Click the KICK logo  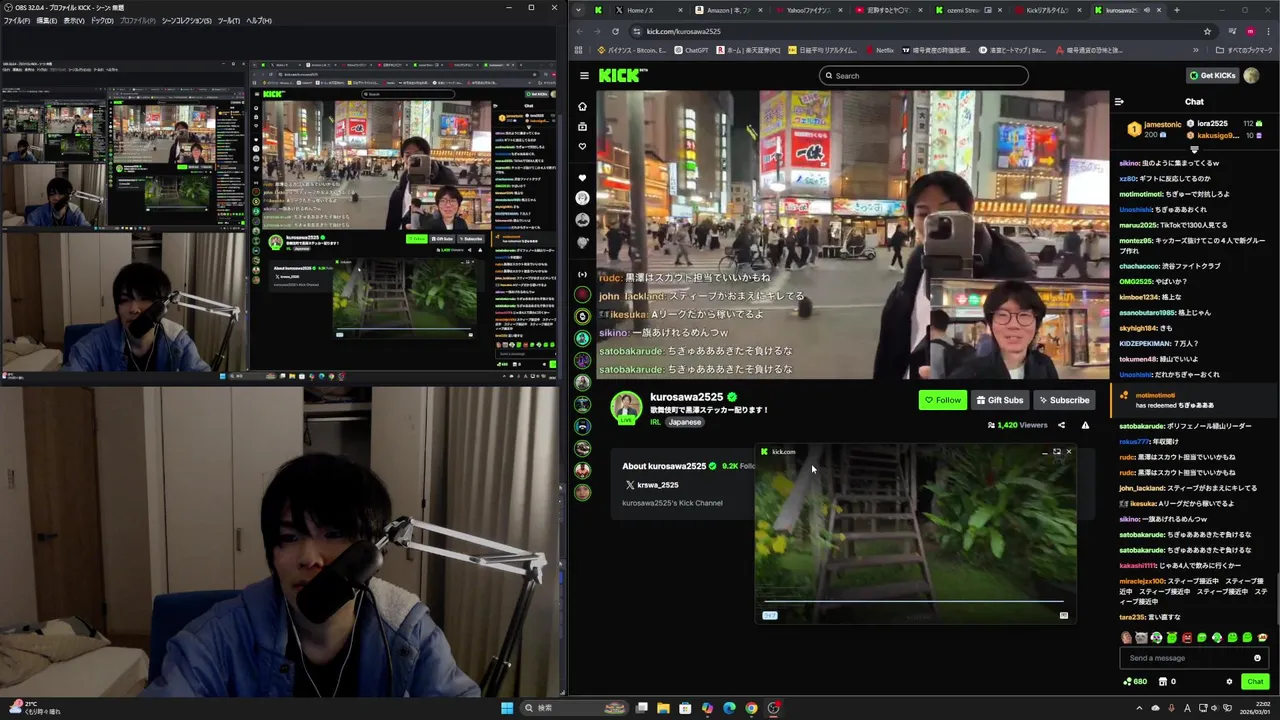click(x=623, y=75)
